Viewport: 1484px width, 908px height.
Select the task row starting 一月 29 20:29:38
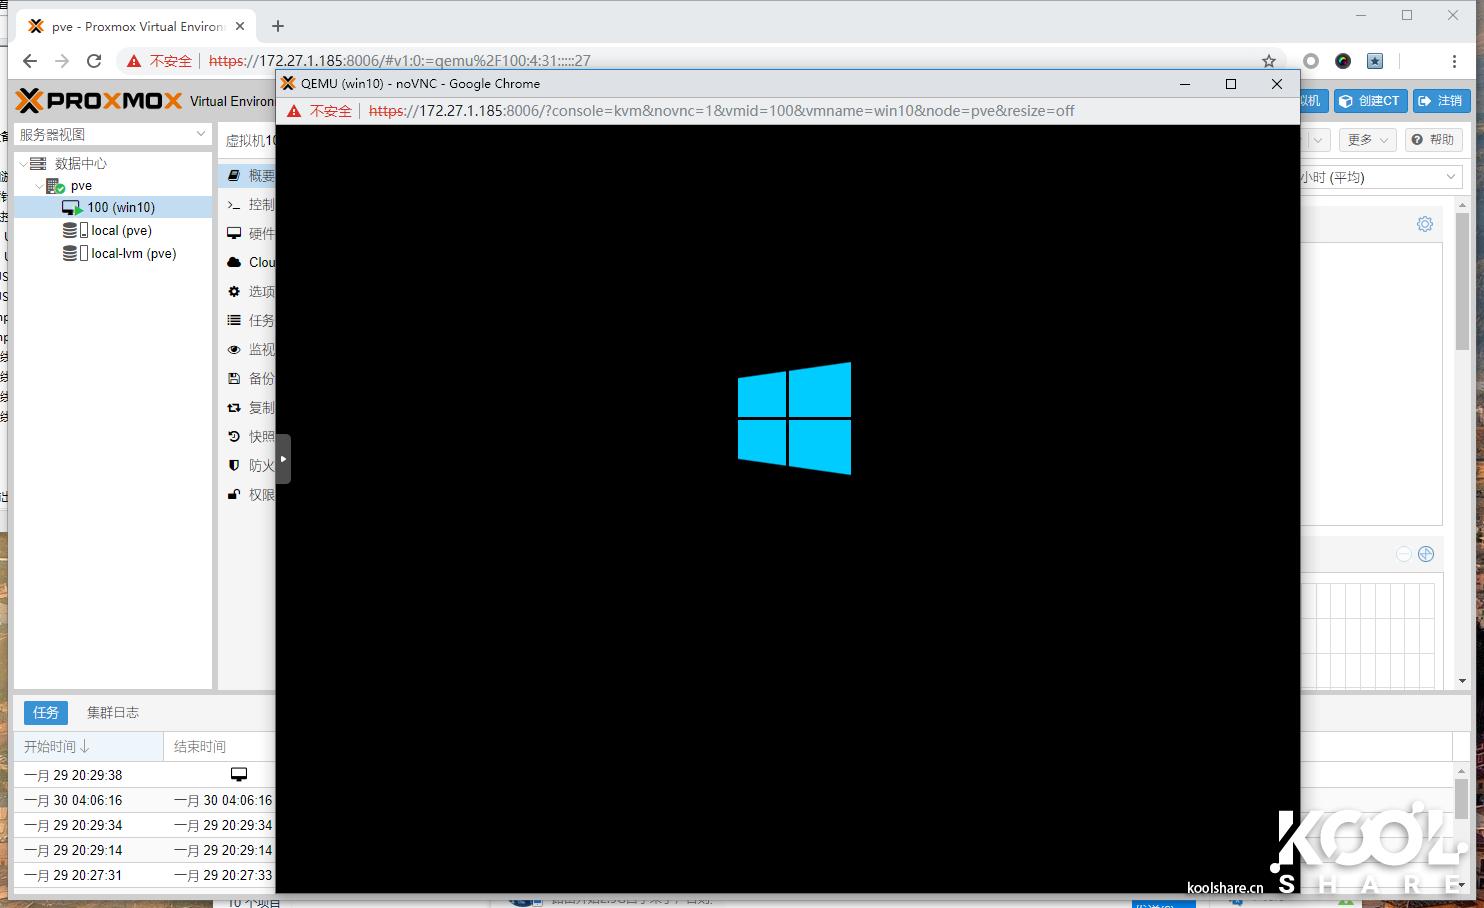pos(144,775)
